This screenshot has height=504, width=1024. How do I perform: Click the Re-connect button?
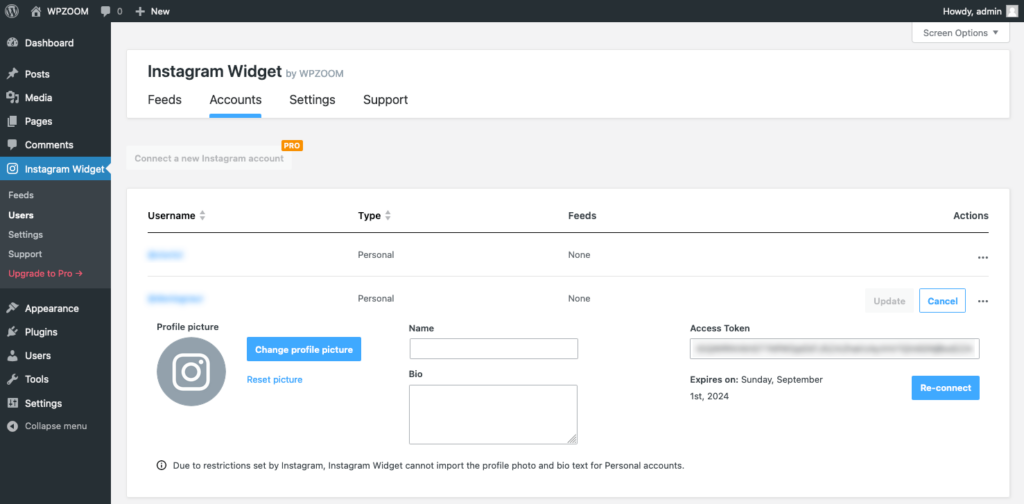946,388
